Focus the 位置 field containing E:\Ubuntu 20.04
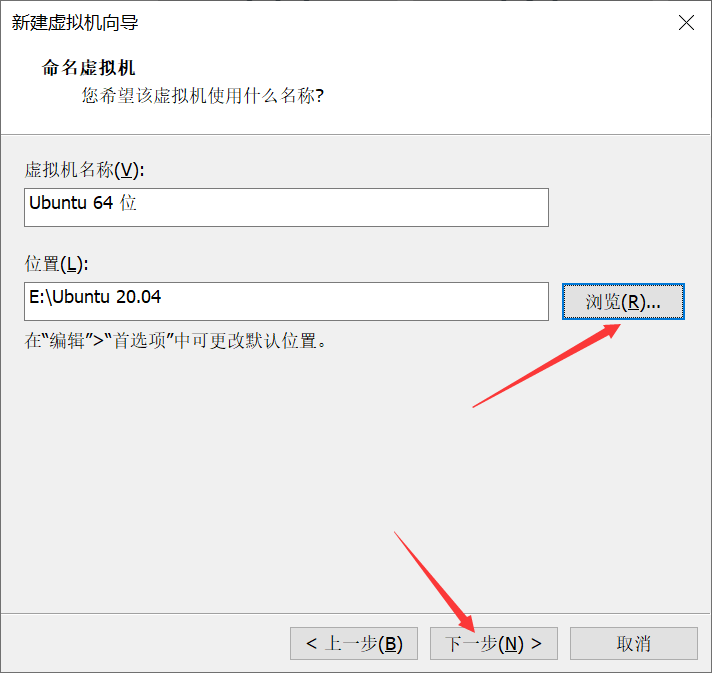The image size is (712, 673). click(286, 302)
